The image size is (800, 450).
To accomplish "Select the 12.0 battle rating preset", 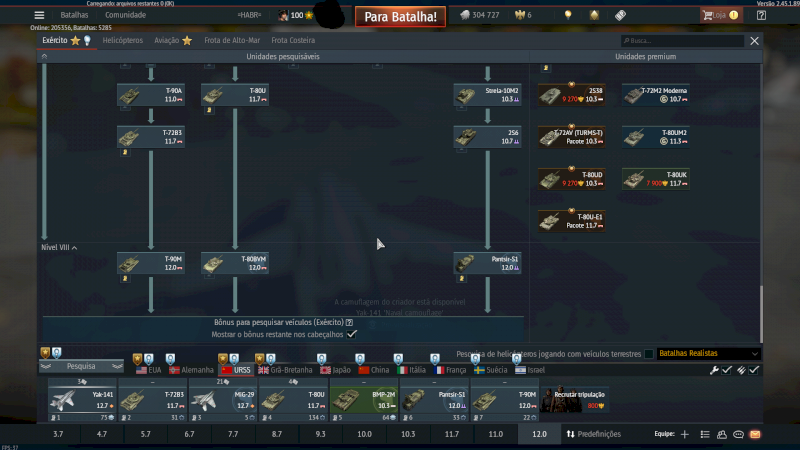I will (x=539, y=435).
